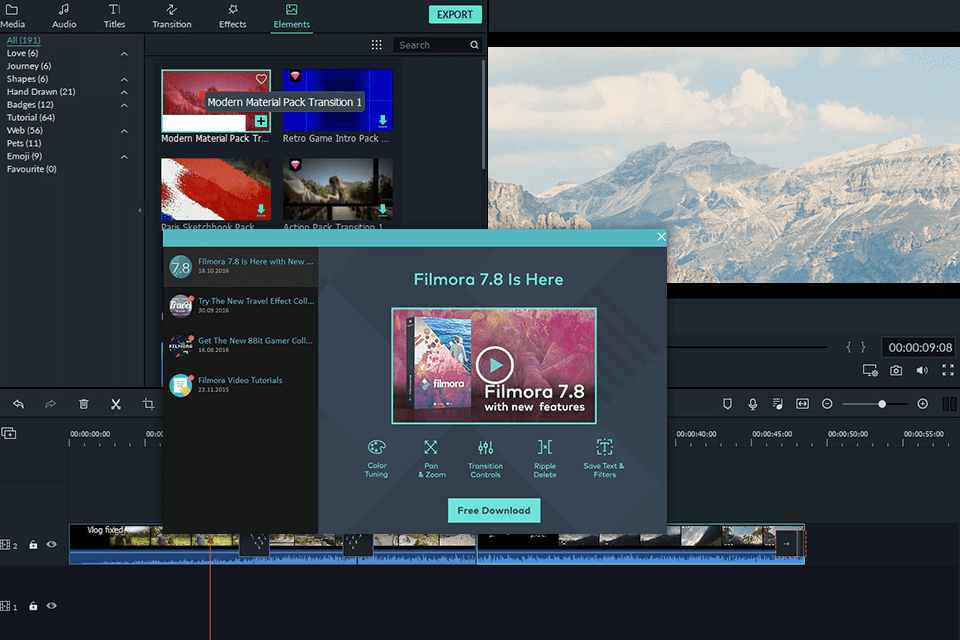Close the Filmora 7.8 popup
The width and height of the screenshot is (960, 640).
(661, 237)
